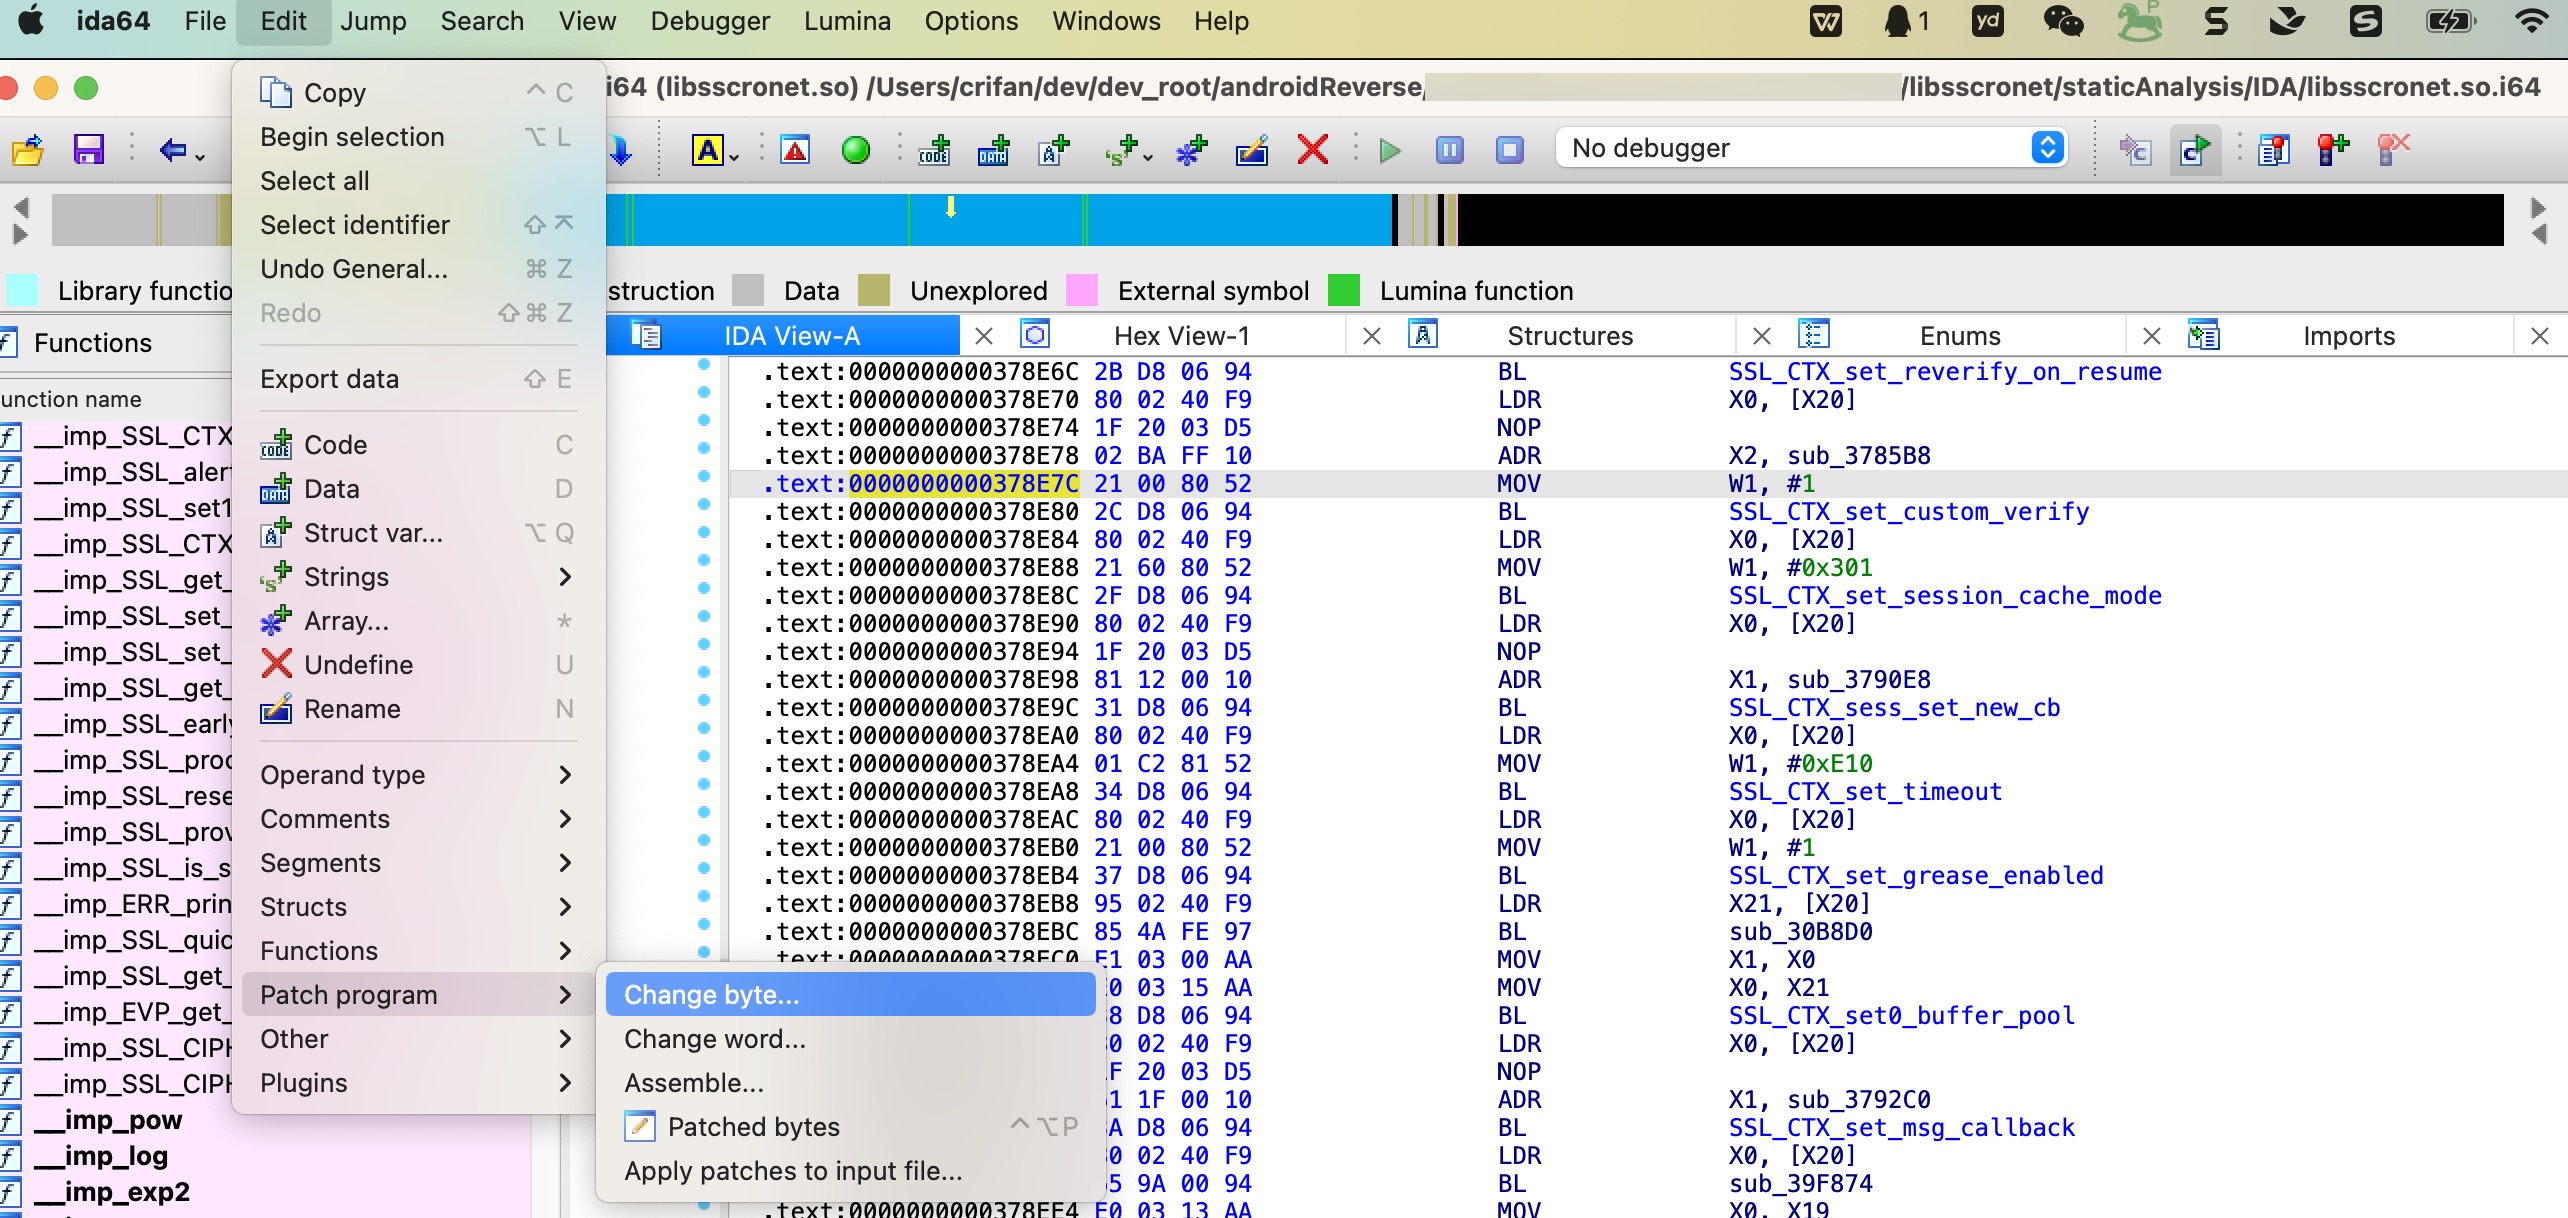Click the IDA View-A tab icon
This screenshot has width=2568, height=1218.
(646, 335)
